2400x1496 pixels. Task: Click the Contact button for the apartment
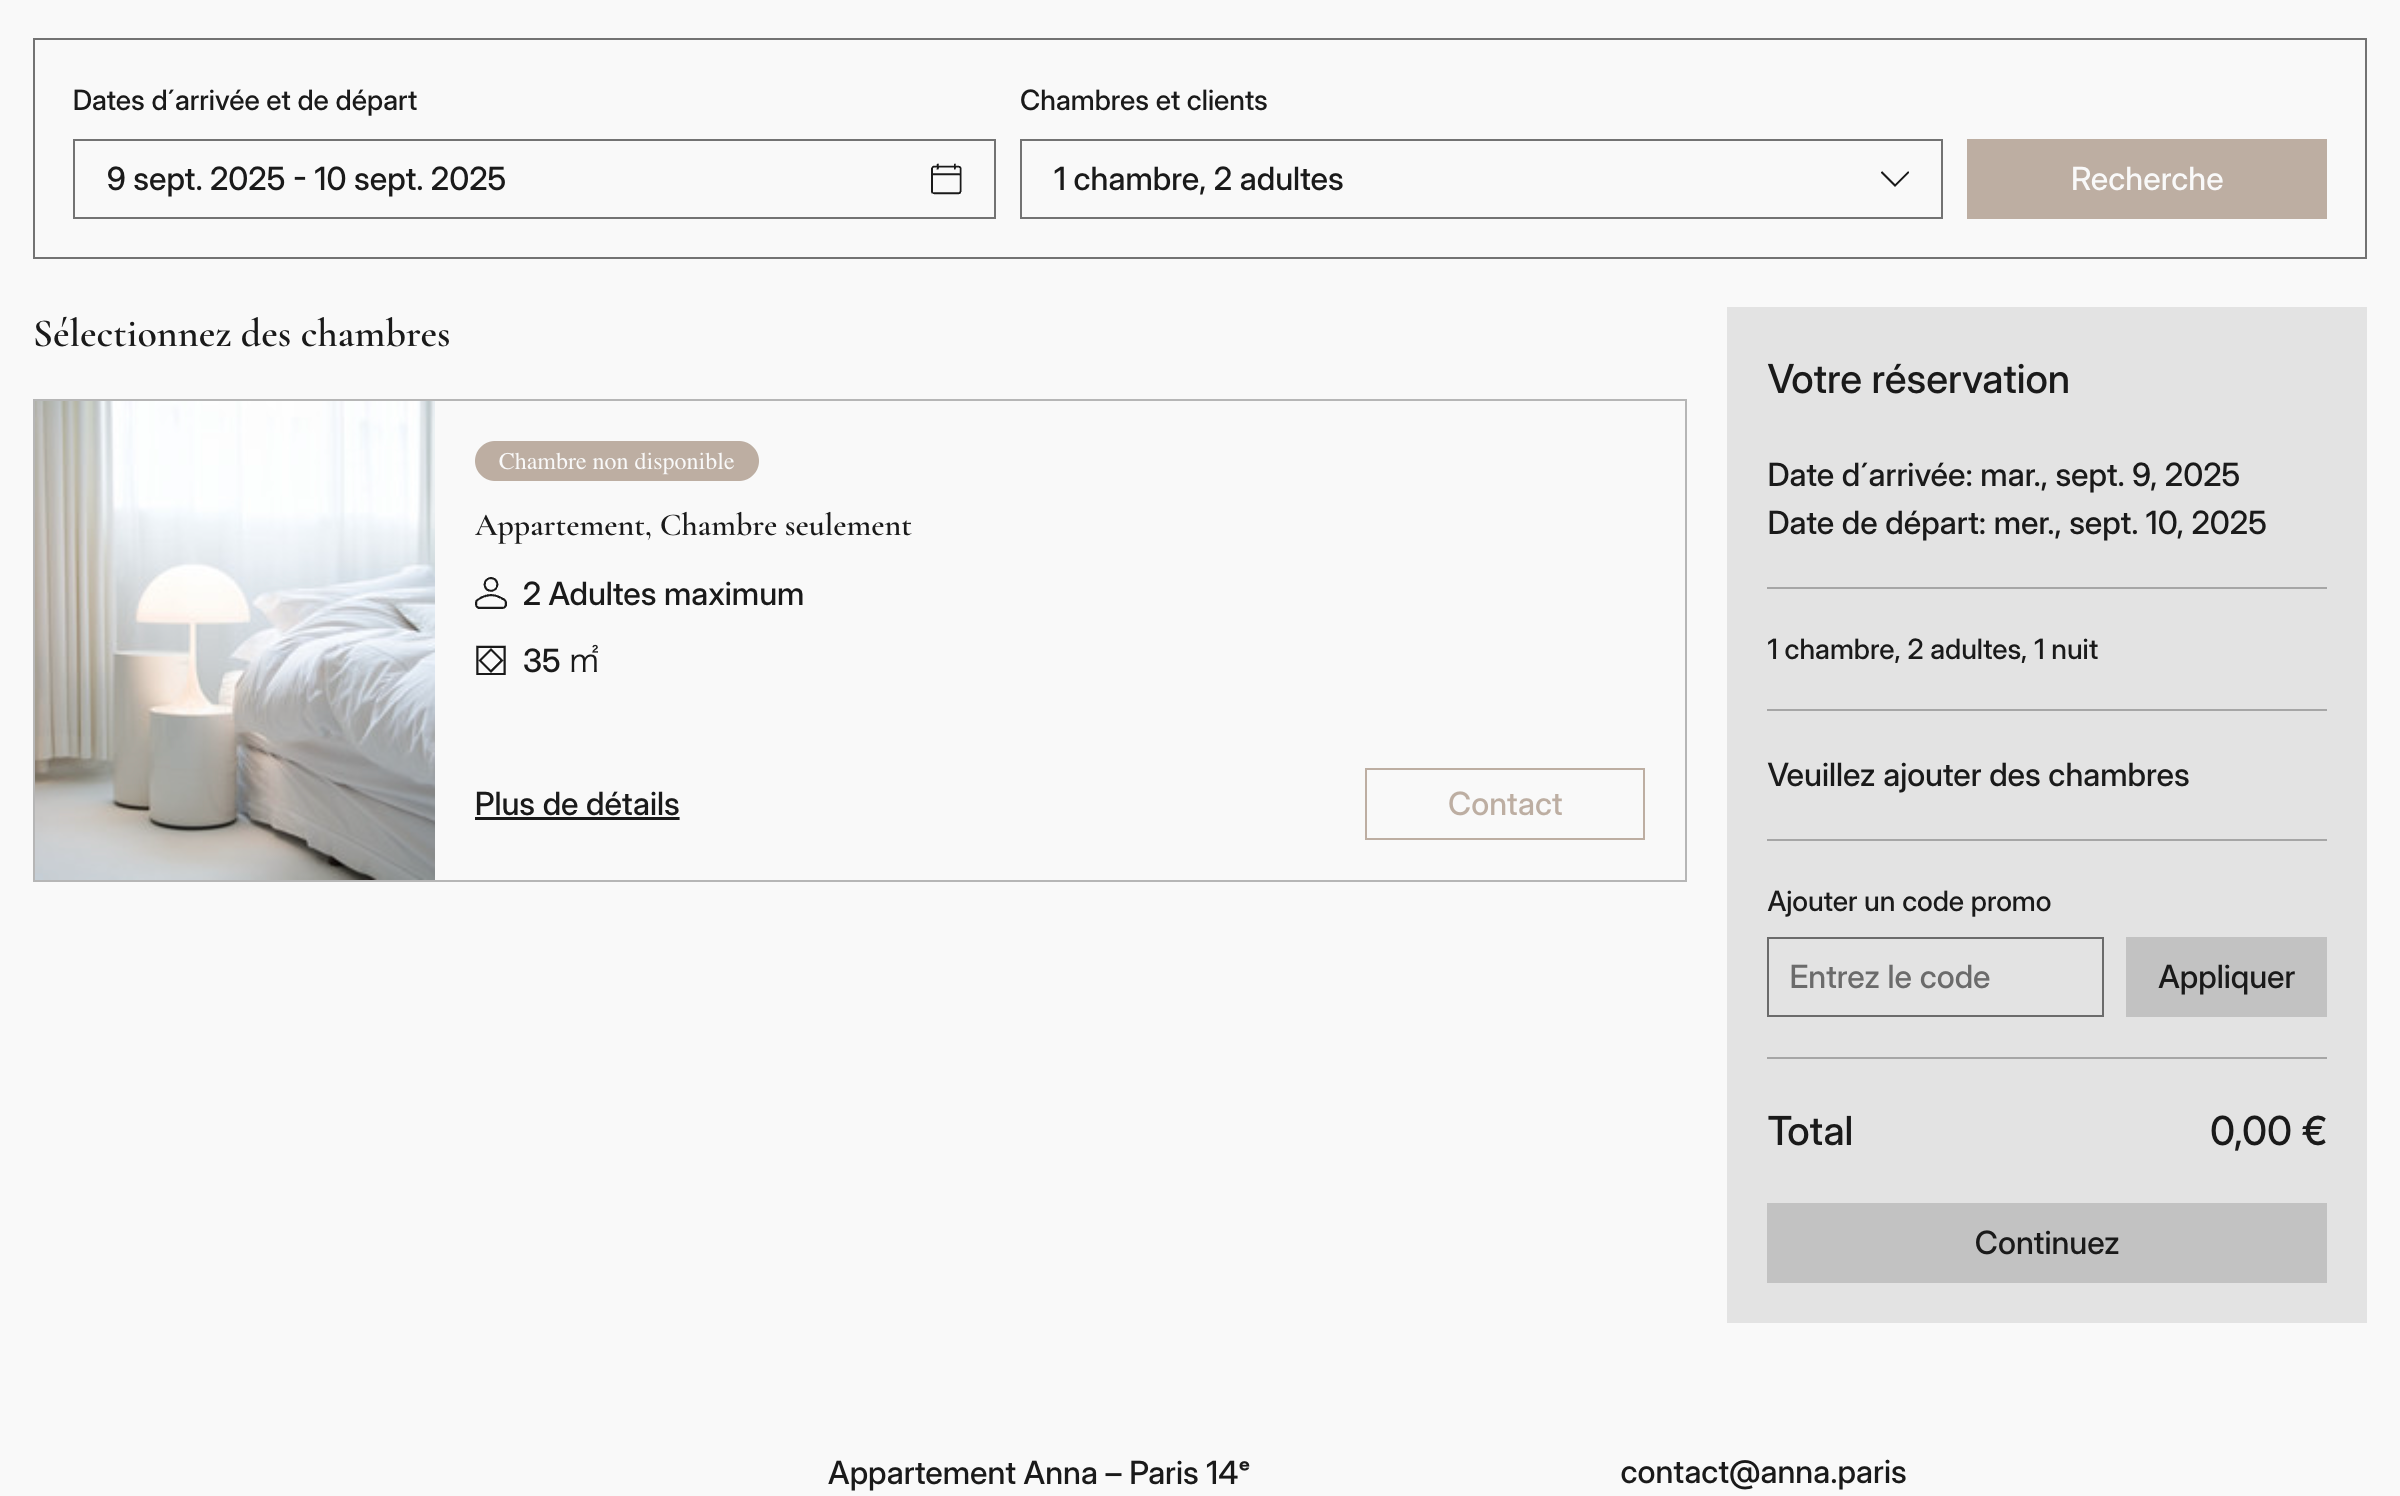click(1504, 804)
